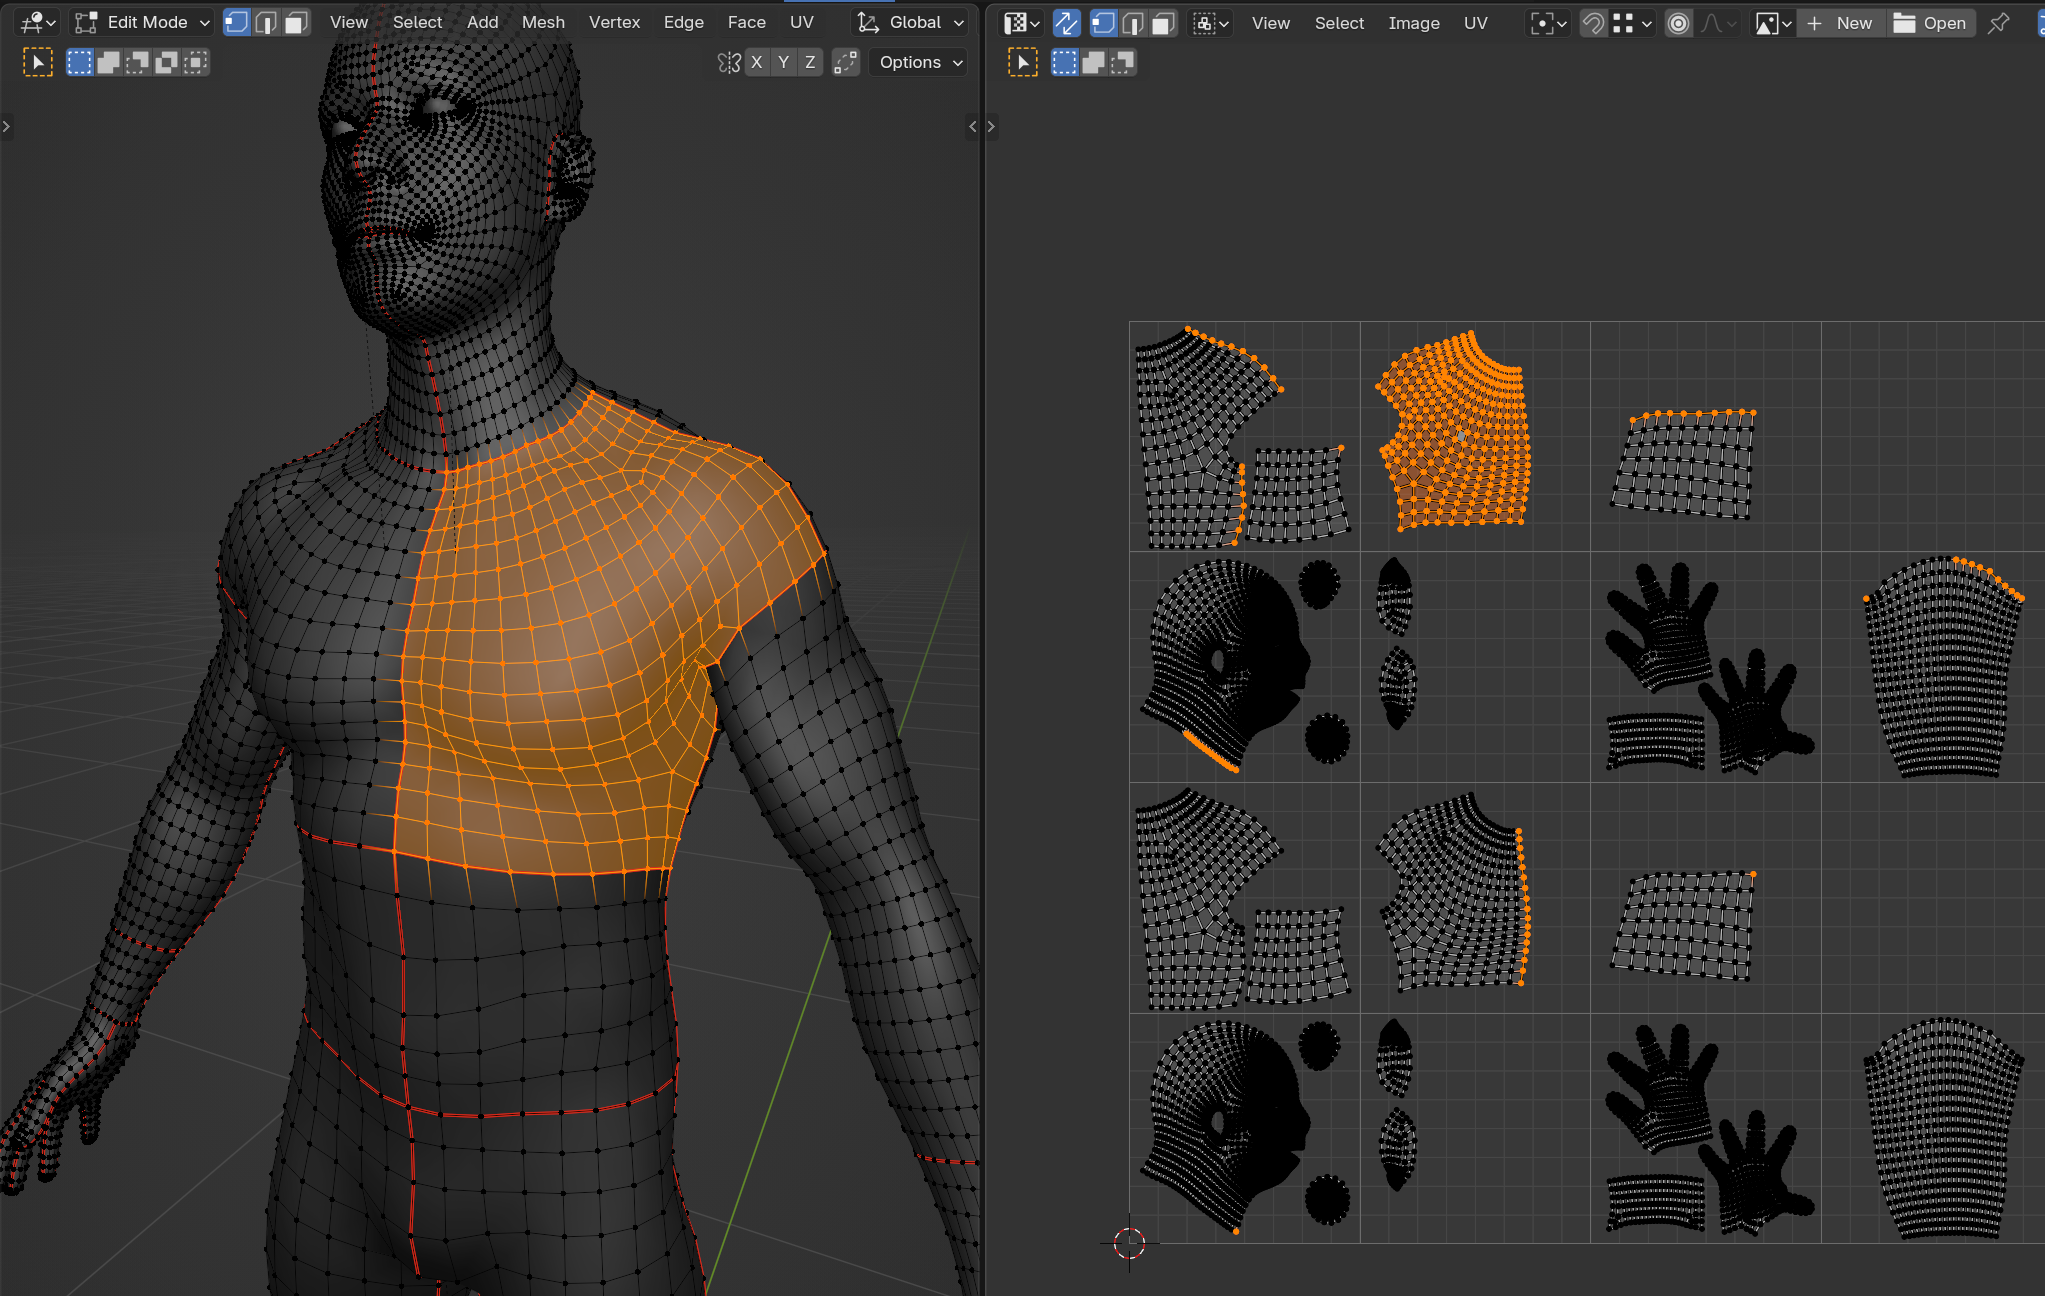Toggle Z axis mesh symmetry
This screenshot has width=2045, height=1296.
click(x=810, y=62)
